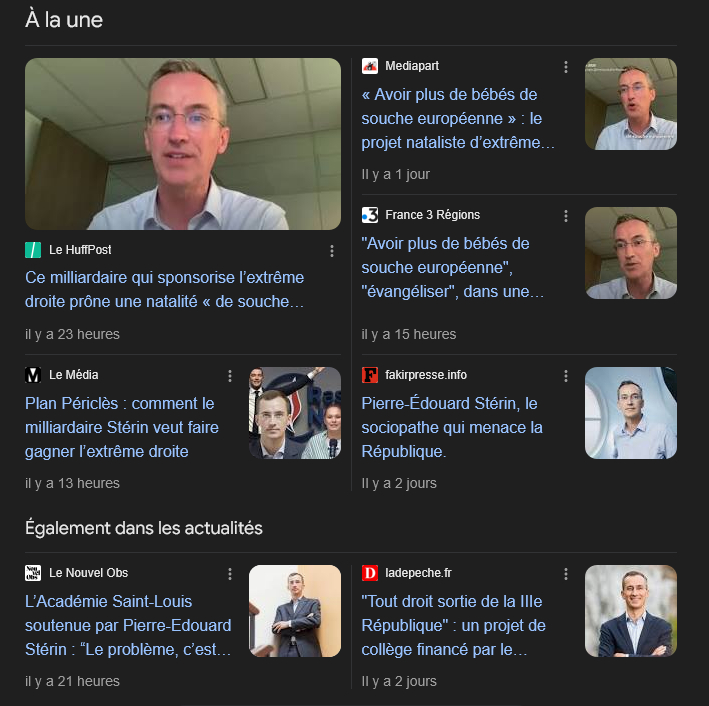Open France 3 headline mentioning "évangéliser"

452,267
